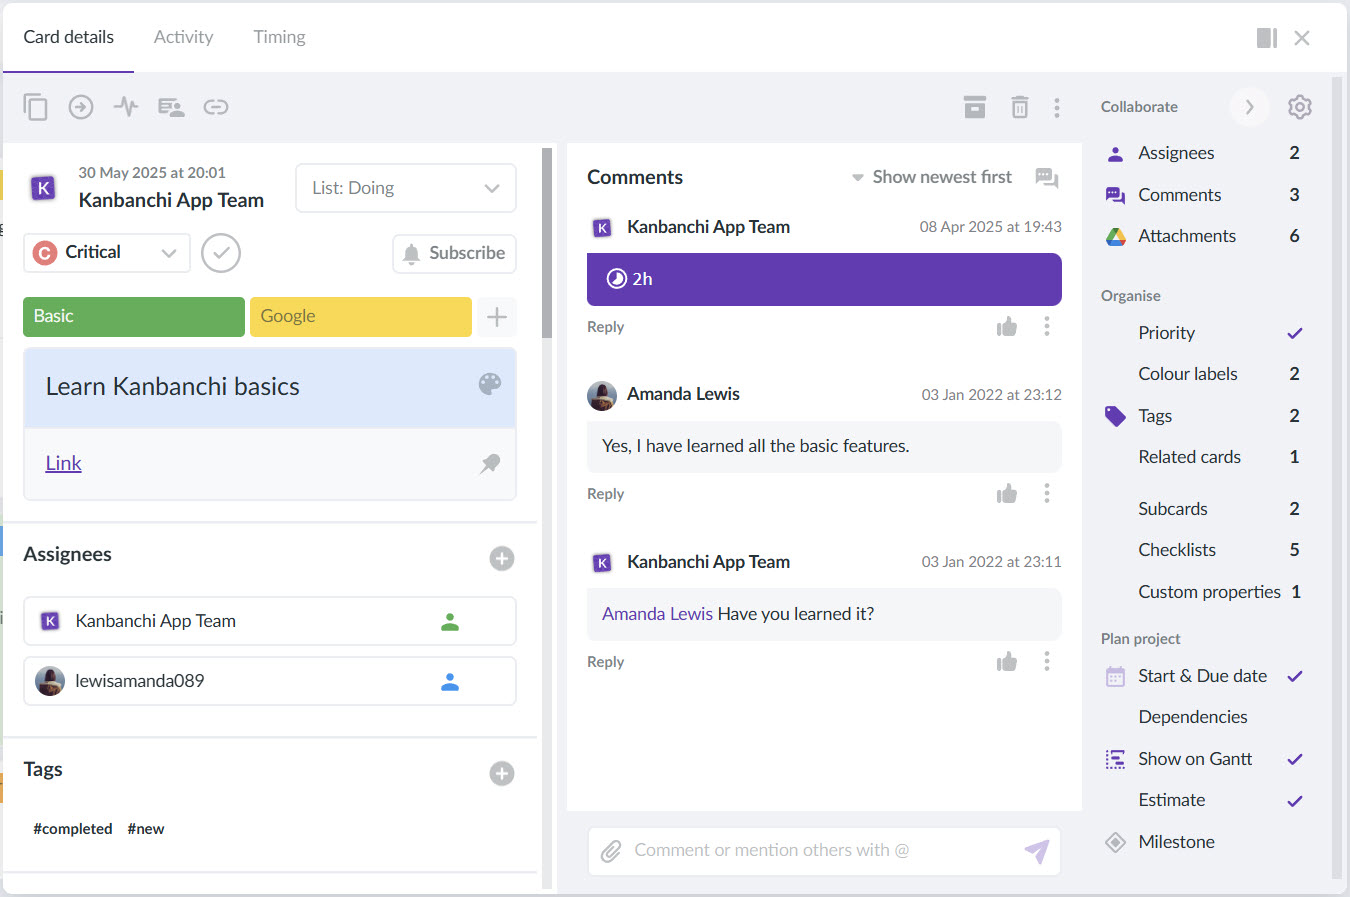Copy the card link via chain icon

(216, 107)
